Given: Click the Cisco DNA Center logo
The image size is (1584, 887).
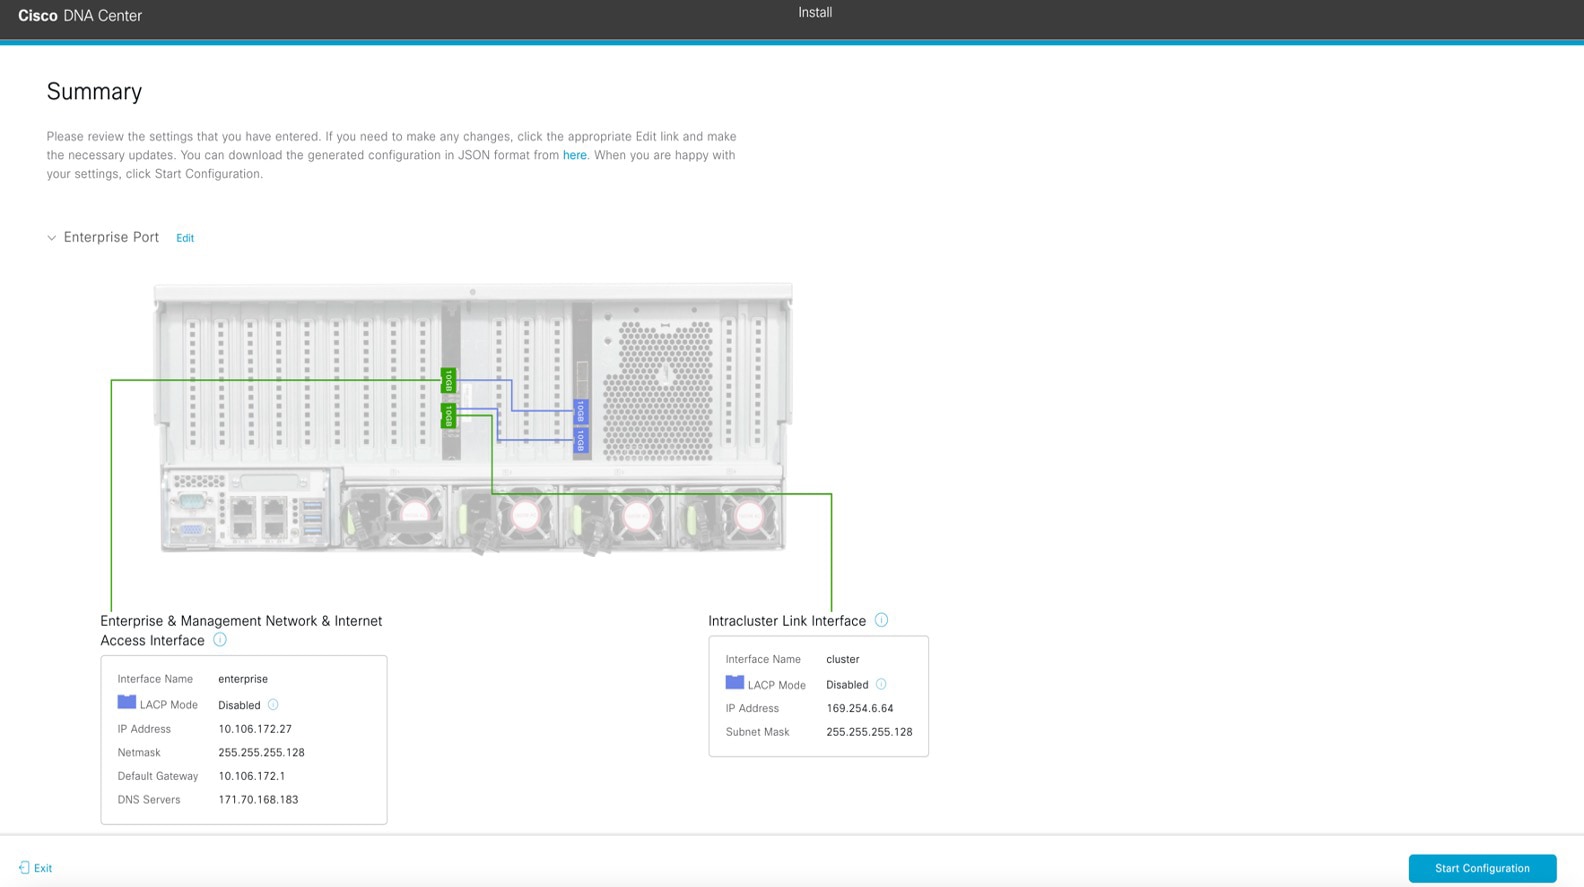Looking at the screenshot, I should pyautogui.click(x=80, y=16).
